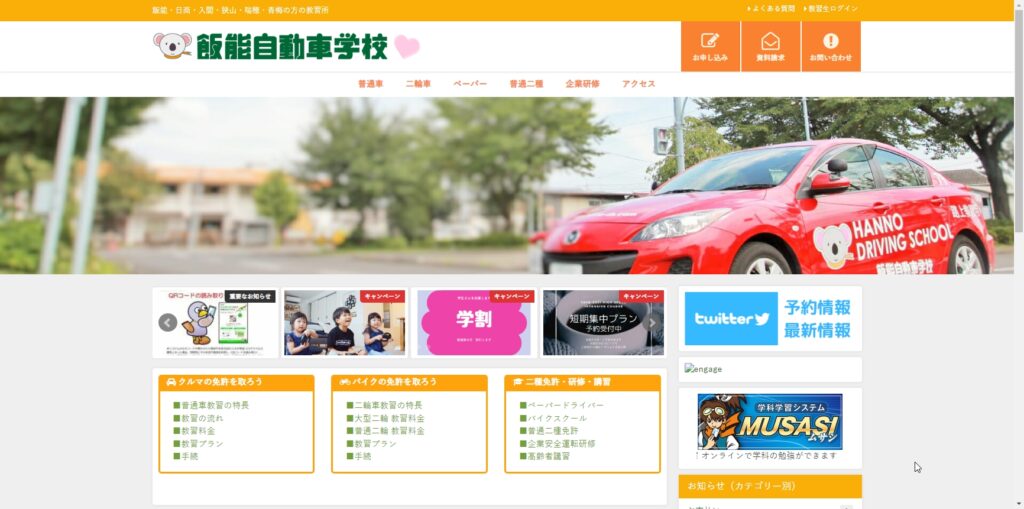
Task: Open the 企業研修 menu item
Action: click(583, 84)
